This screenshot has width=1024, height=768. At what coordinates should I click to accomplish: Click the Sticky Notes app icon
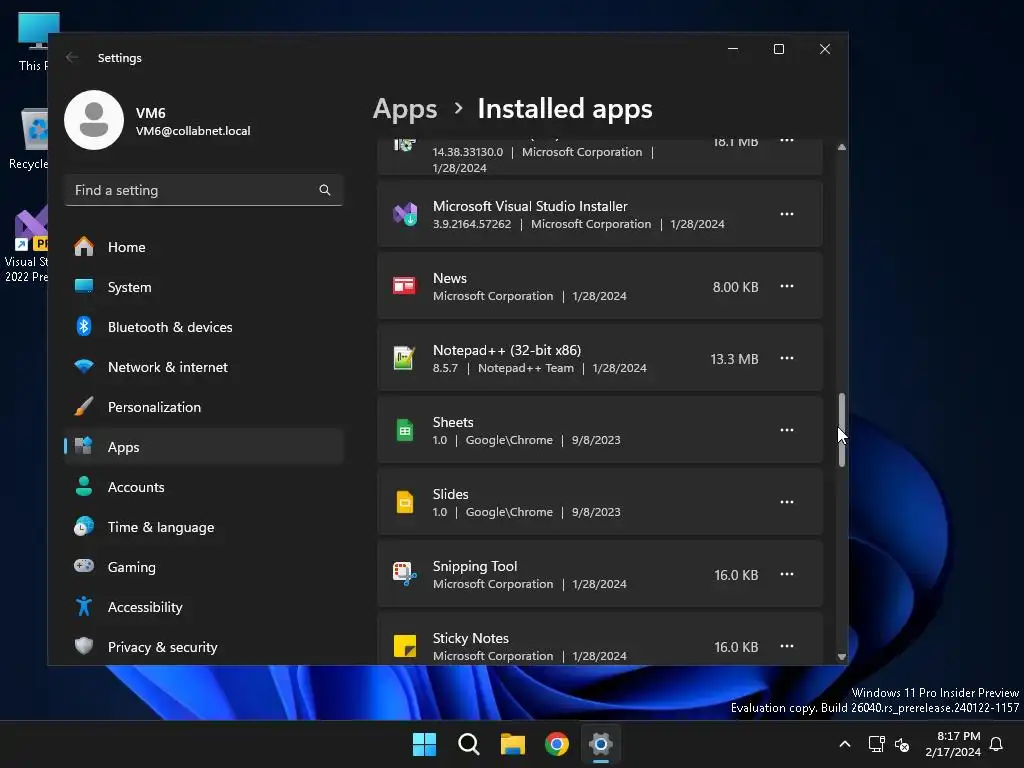pos(405,646)
